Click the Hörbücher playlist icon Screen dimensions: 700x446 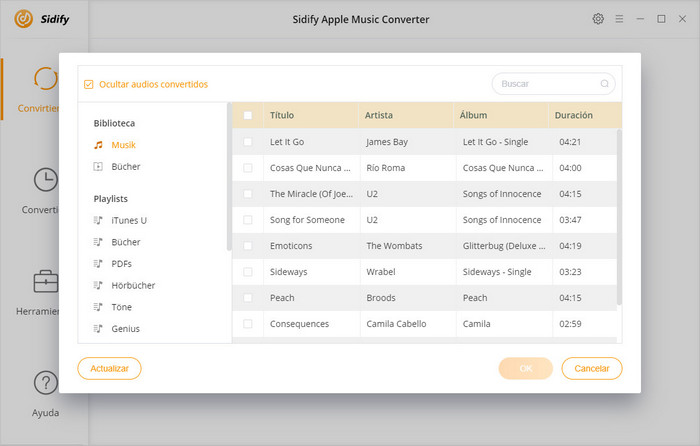point(98,285)
